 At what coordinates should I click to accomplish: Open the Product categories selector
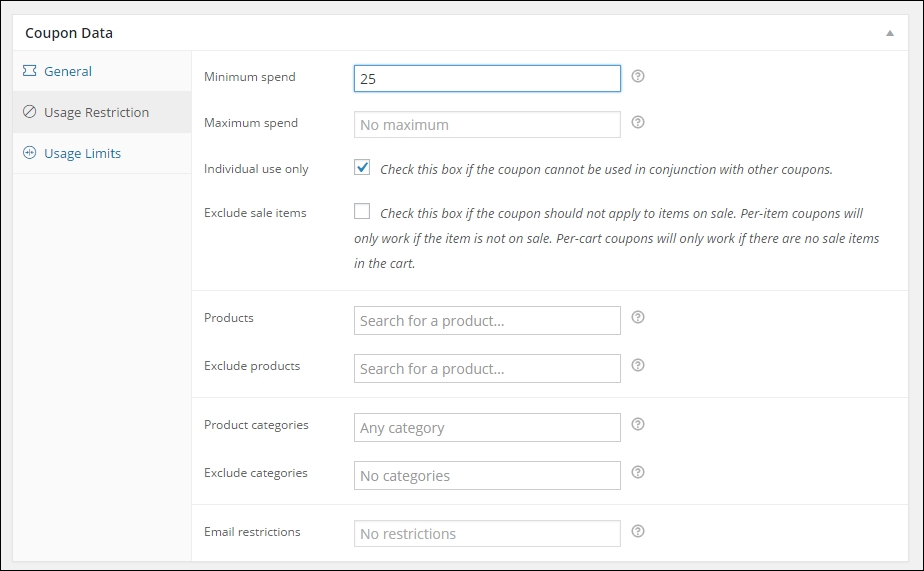[487, 428]
